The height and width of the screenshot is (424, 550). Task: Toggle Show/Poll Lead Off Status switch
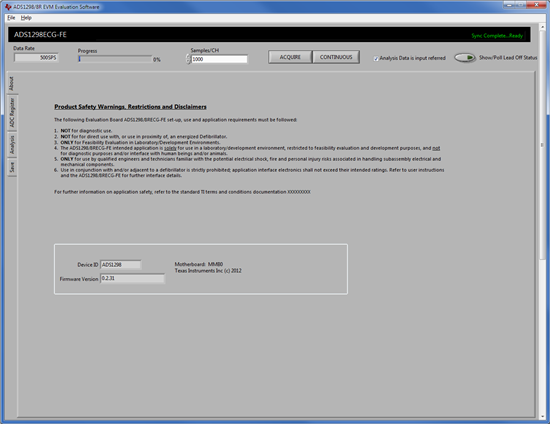(465, 58)
